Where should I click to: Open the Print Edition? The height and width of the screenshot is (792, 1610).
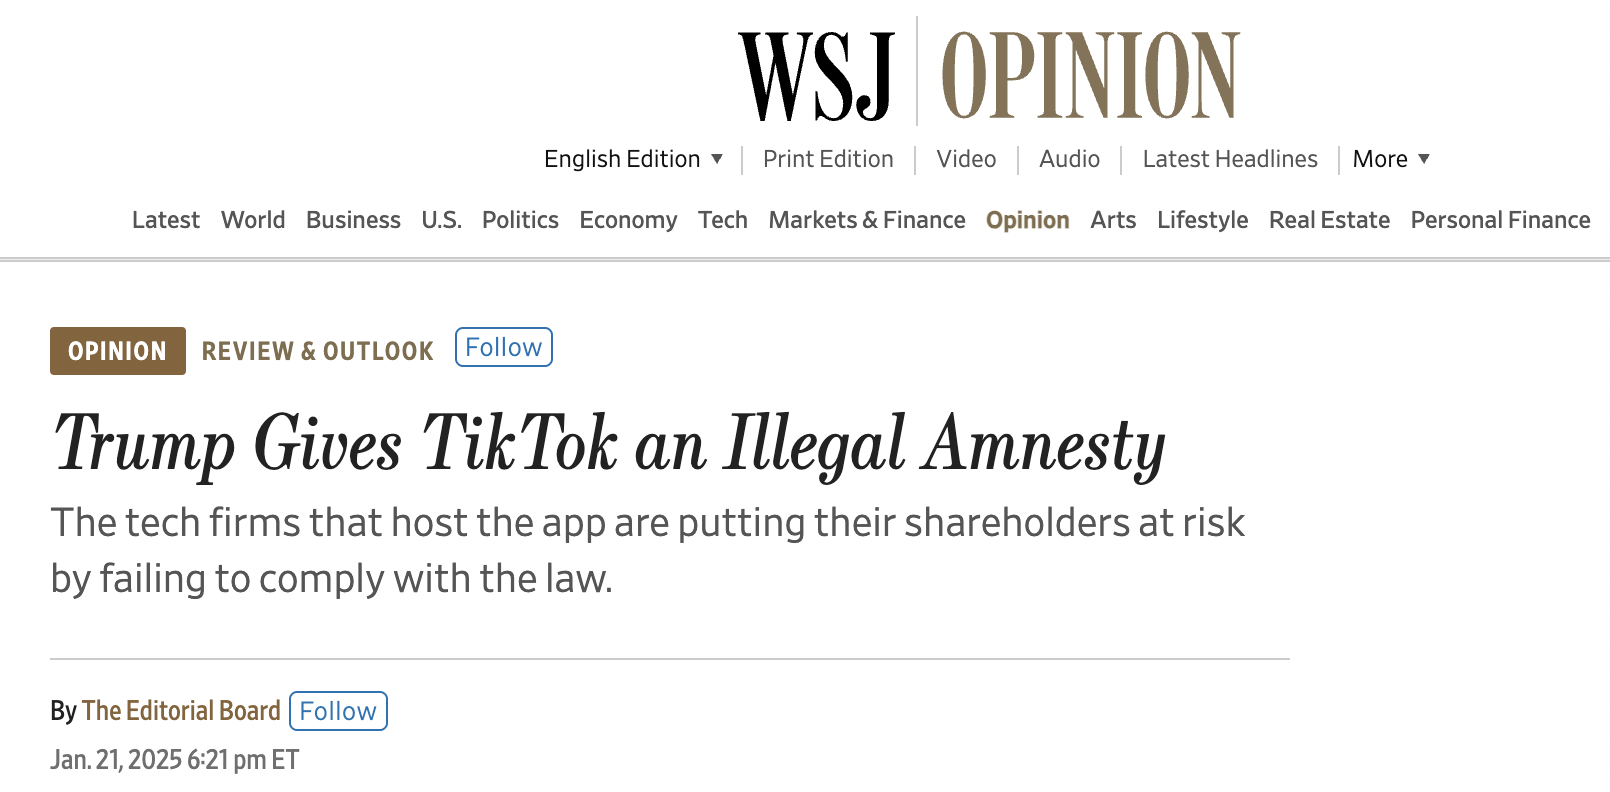click(x=828, y=159)
